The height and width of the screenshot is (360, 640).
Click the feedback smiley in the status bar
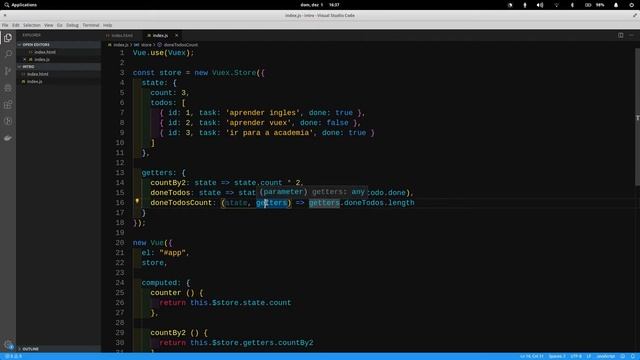click(x=623, y=356)
